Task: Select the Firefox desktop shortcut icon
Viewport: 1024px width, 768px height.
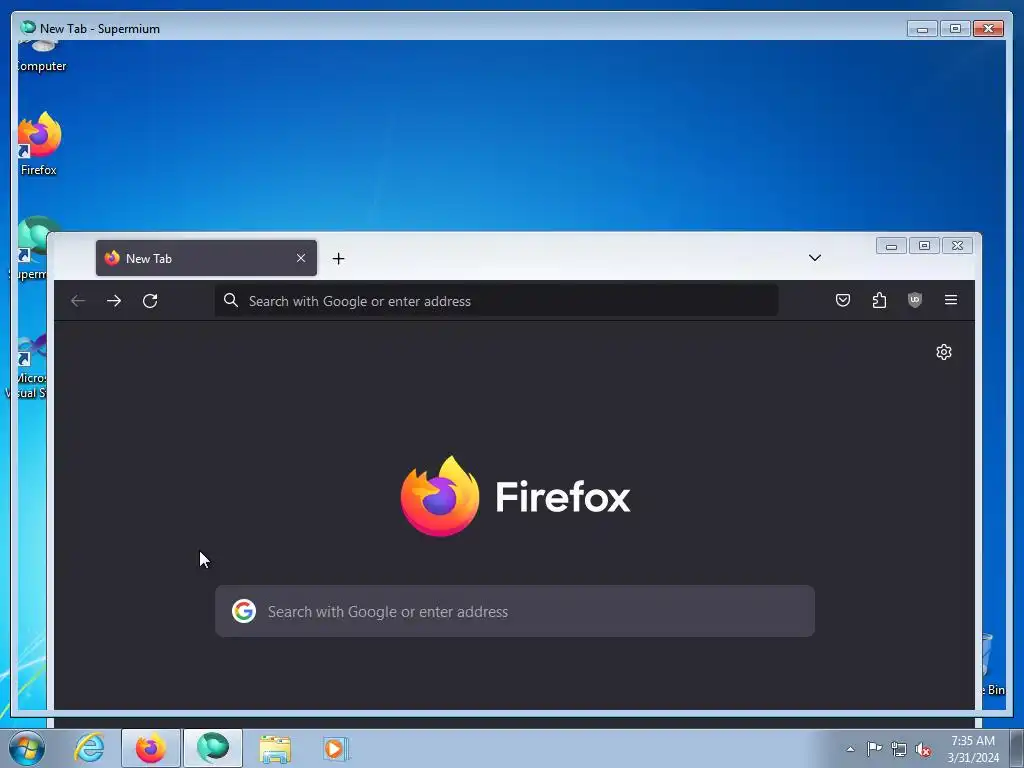Action: point(39,144)
